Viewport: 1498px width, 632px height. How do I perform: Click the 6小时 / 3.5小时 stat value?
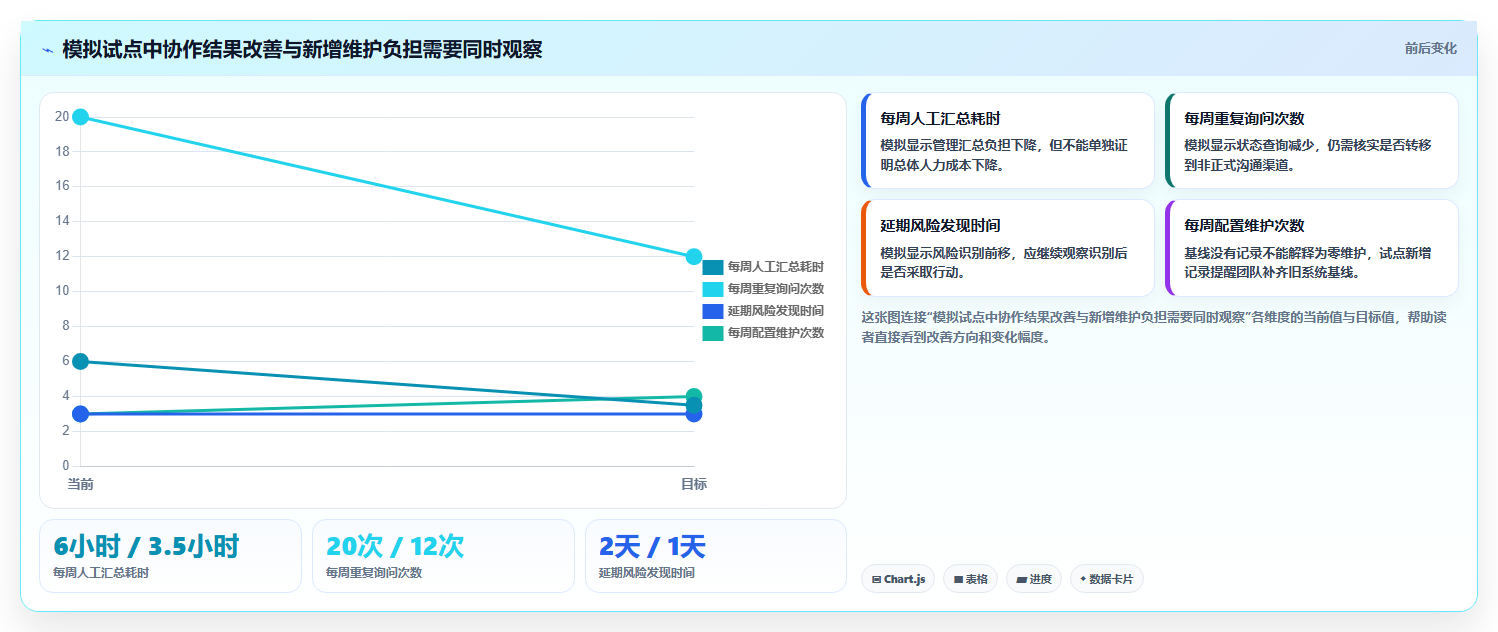pyautogui.click(x=146, y=547)
